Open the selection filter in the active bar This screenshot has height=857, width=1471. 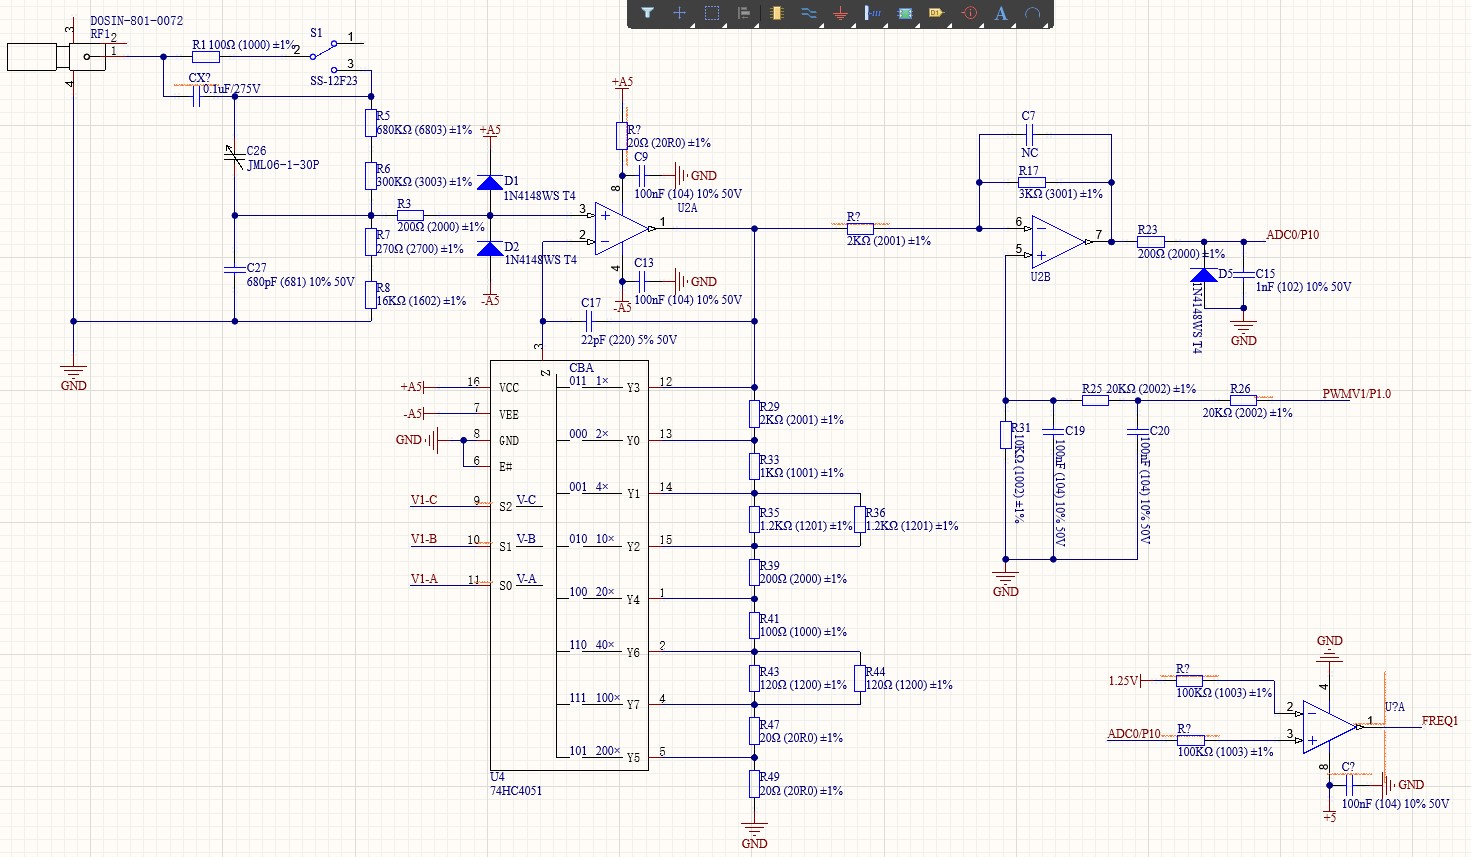[x=647, y=13]
